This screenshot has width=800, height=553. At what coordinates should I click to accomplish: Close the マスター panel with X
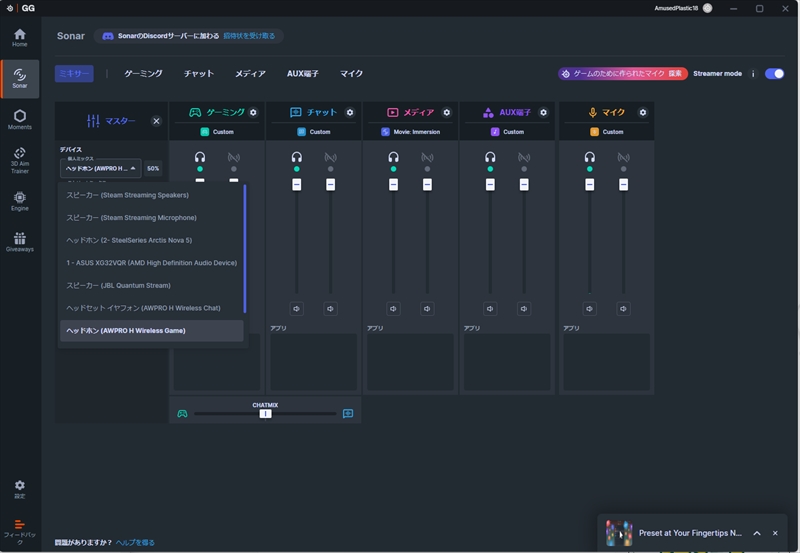pyautogui.click(x=157, y=121)
